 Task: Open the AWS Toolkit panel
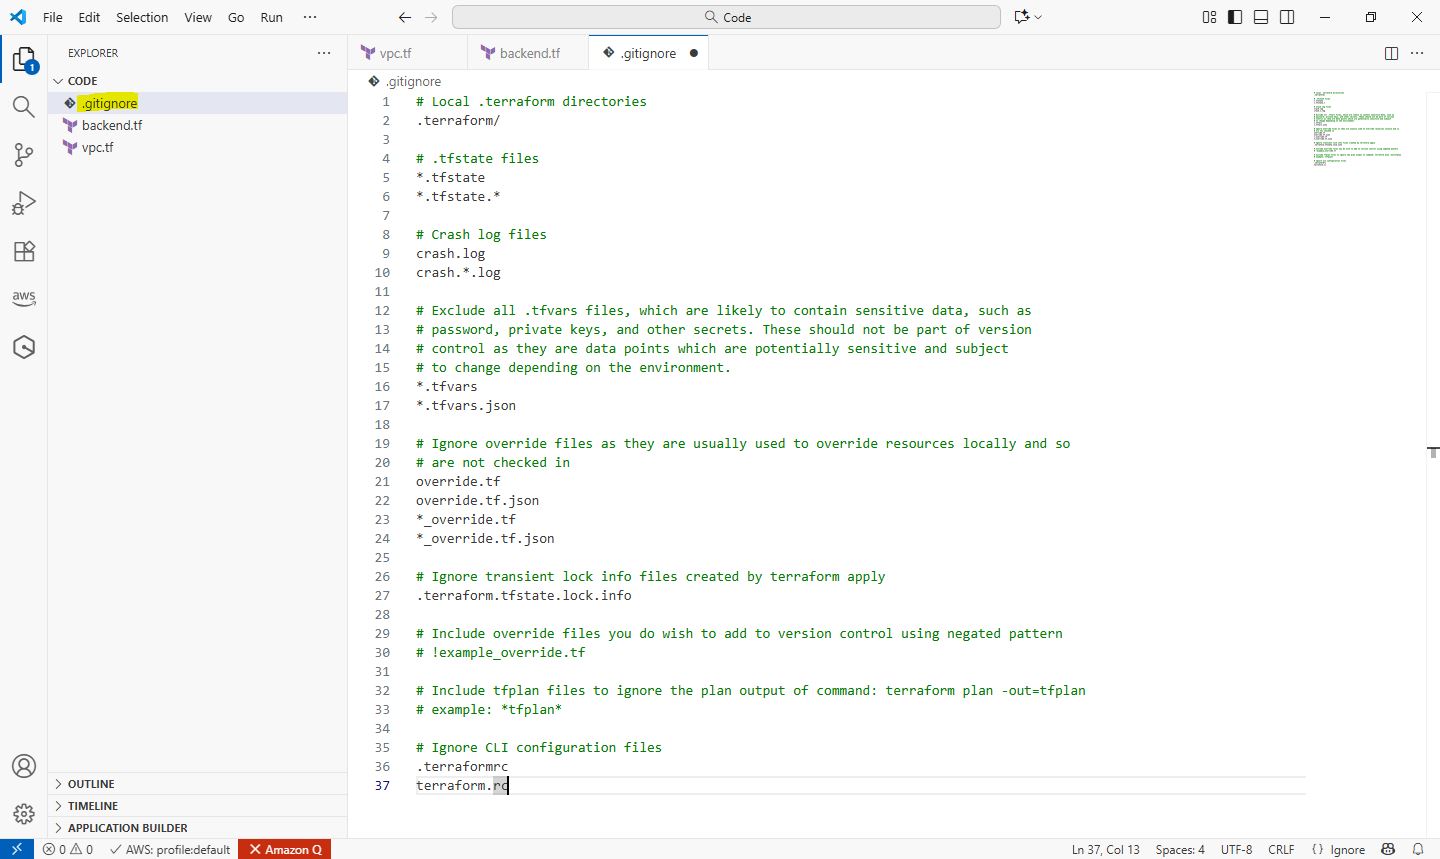[24, 298]
